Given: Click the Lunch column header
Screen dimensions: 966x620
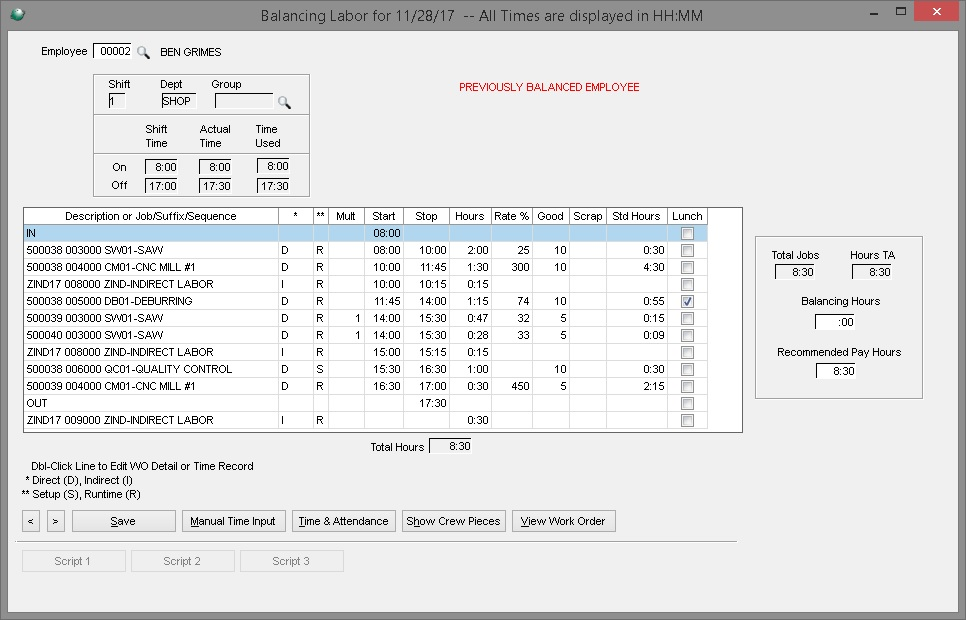Looking at the screenshot, I should 688,216.
